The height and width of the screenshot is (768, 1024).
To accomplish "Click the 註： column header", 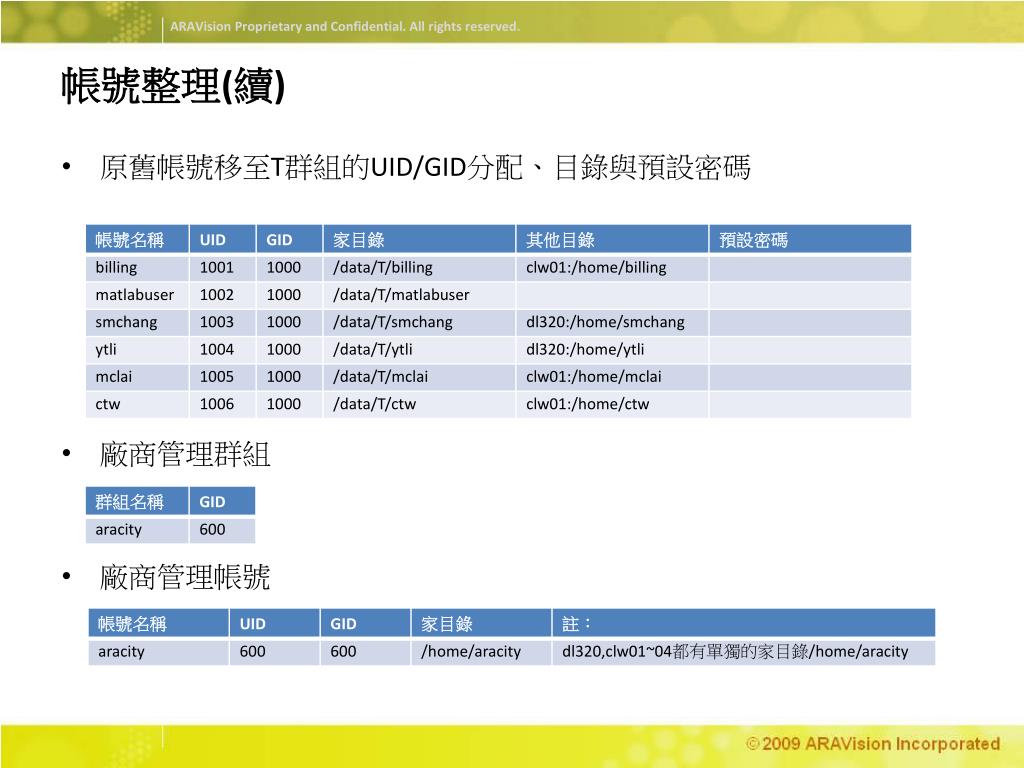I will pos(743,624).
